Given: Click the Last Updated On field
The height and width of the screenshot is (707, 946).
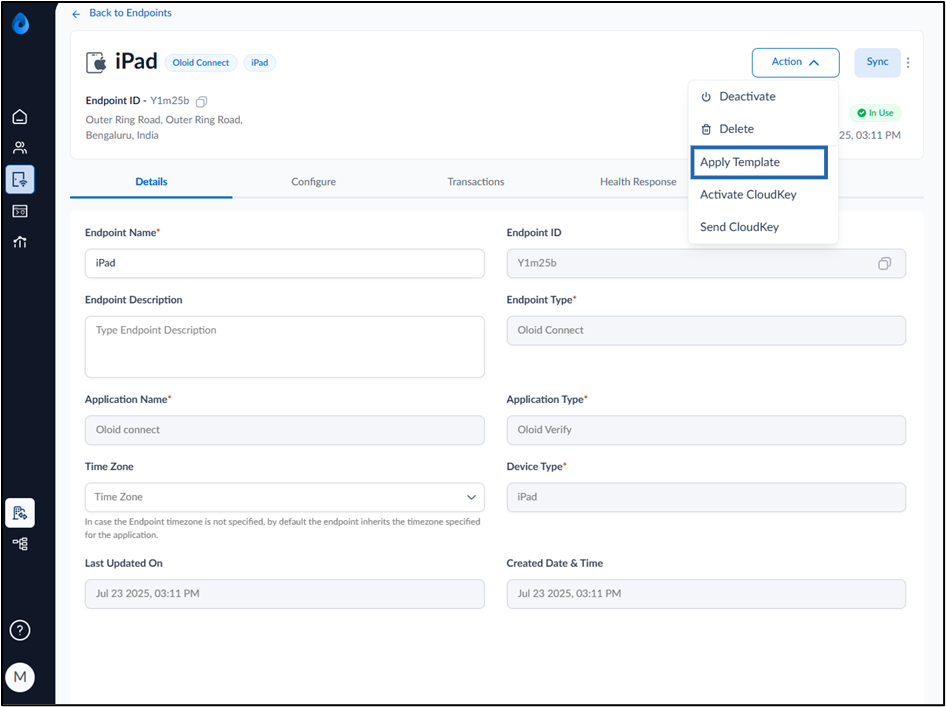Looking at the screenshot, I should (x=285, y=594).
